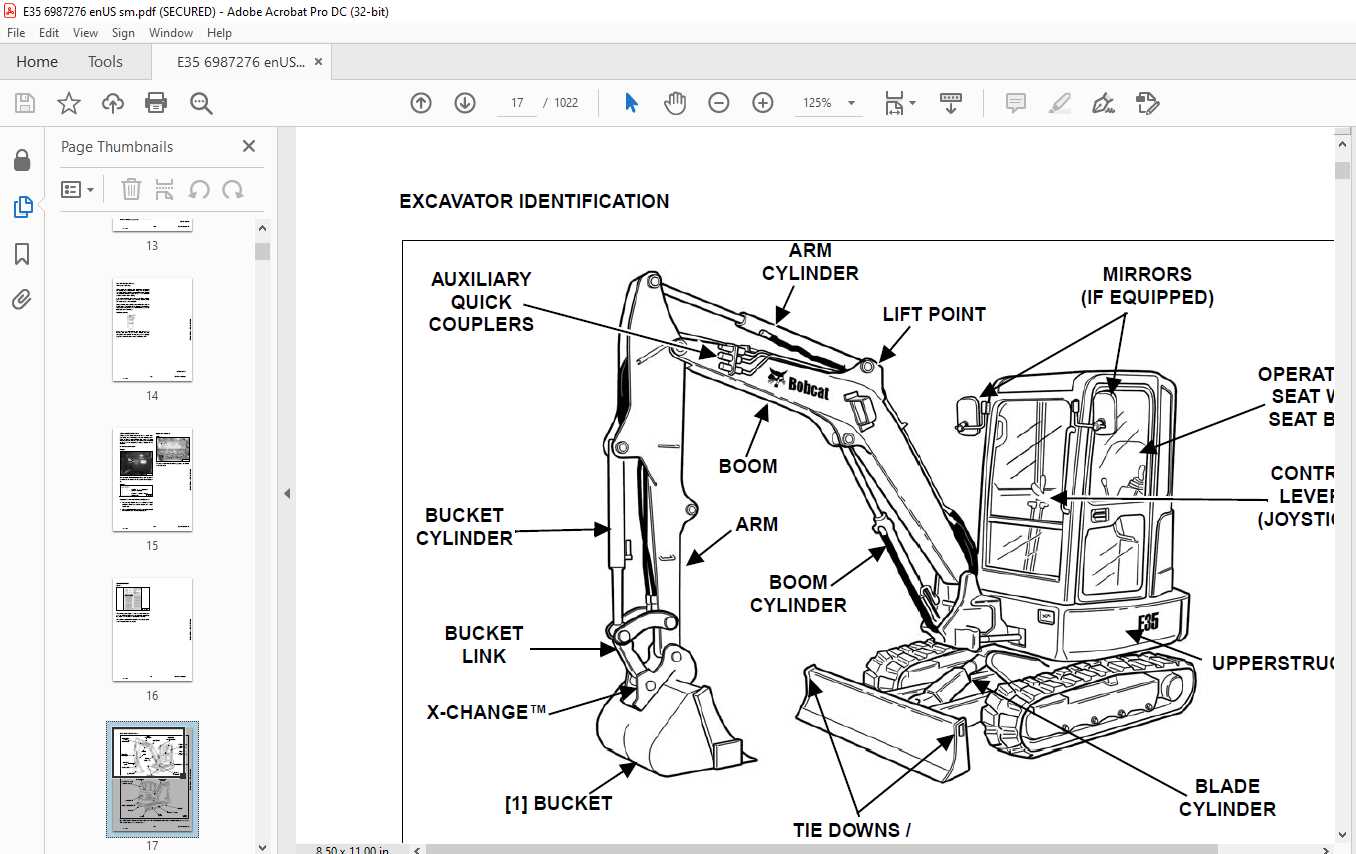
Task: Click the Save file icon
Action: point(25,103)
